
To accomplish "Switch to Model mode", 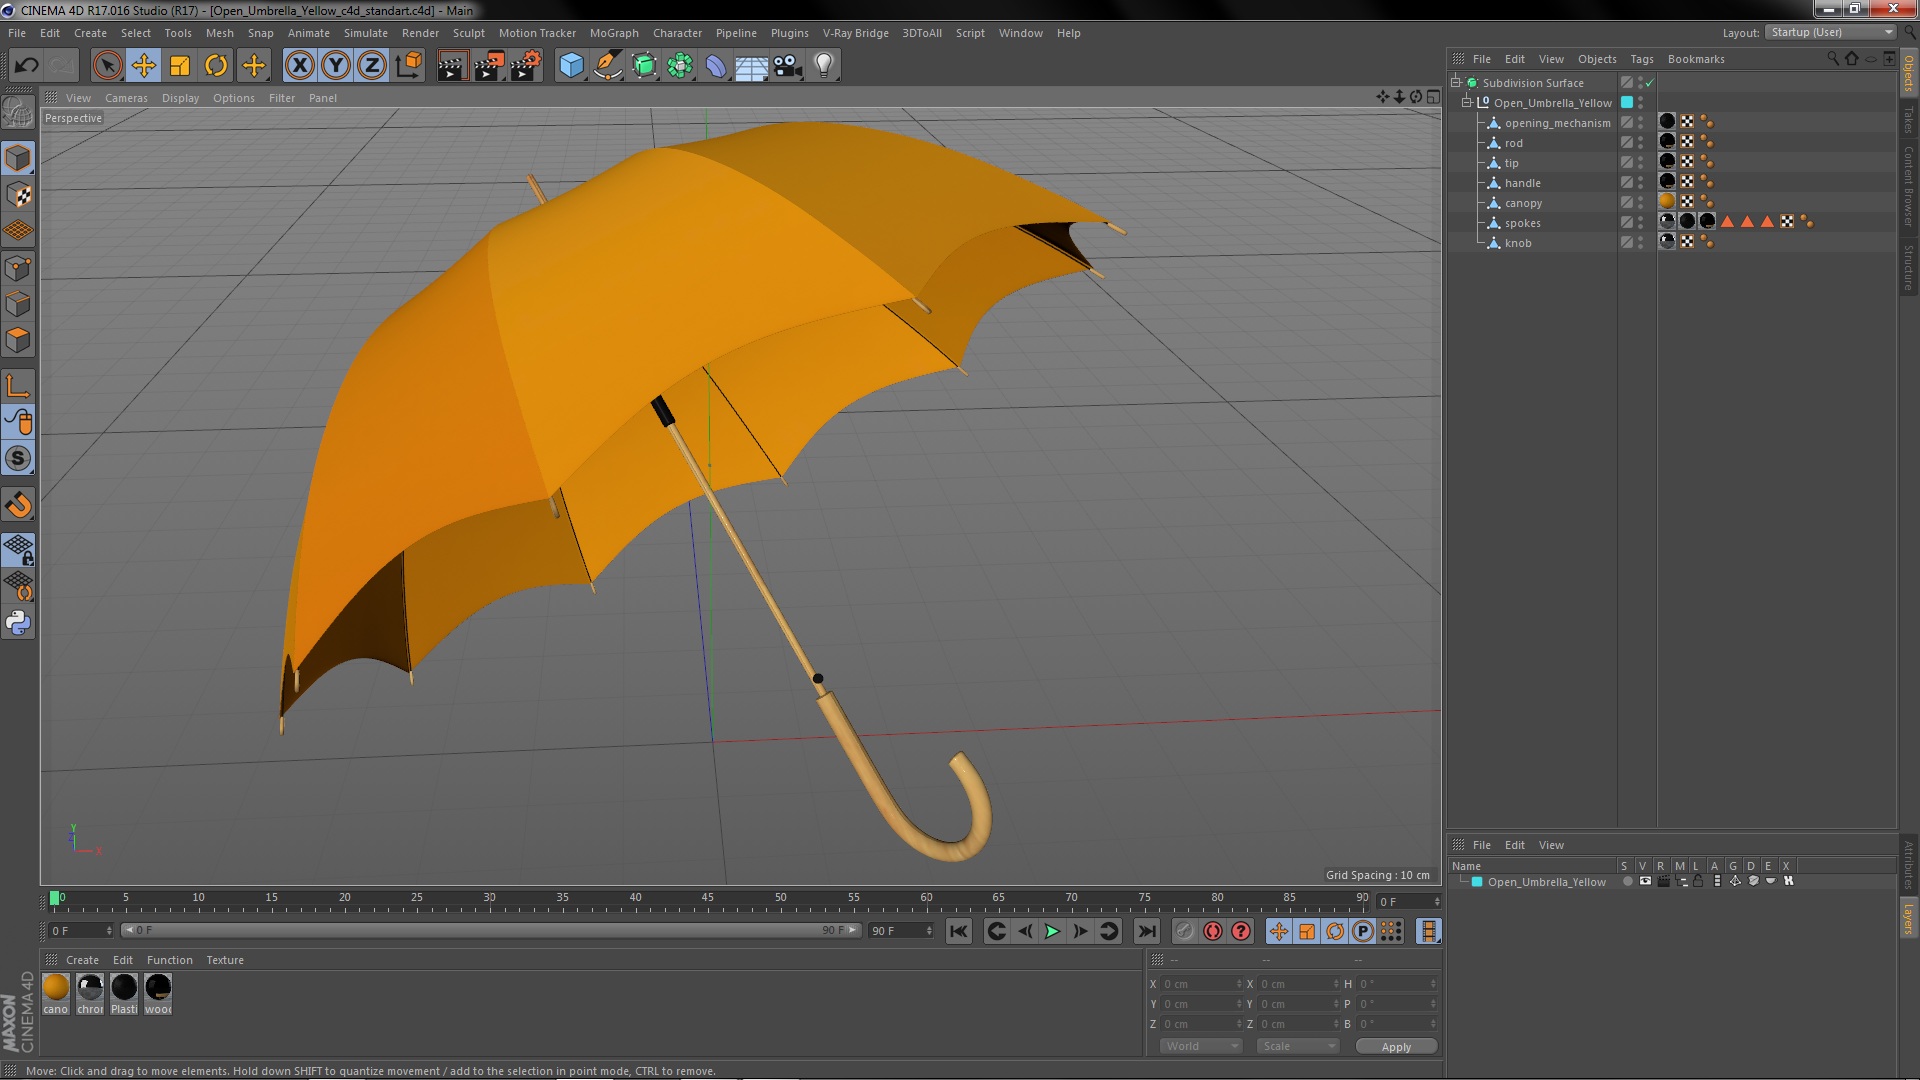I will [18, 158].
